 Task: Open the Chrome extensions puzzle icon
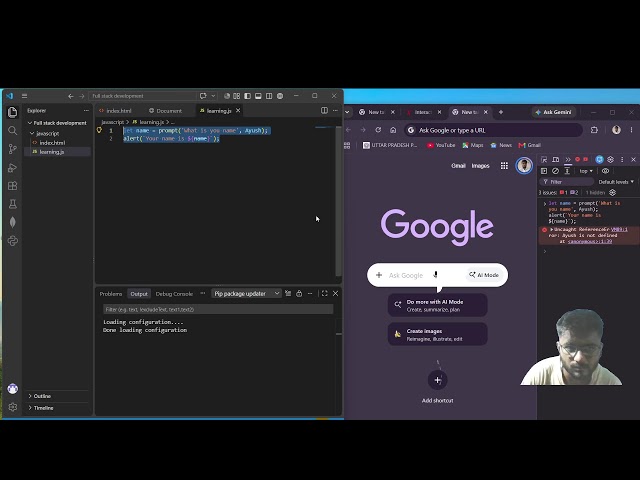tap(594, 130)
